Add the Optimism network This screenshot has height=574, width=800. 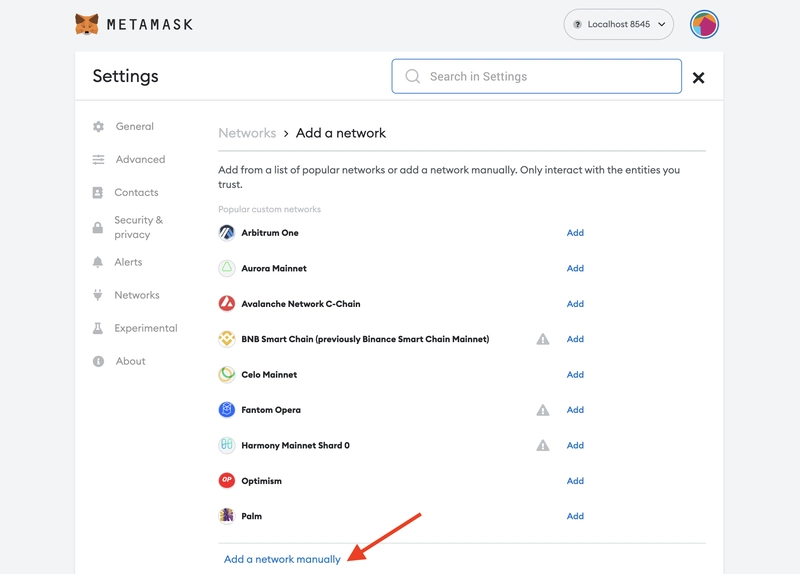tap(575, 481)
